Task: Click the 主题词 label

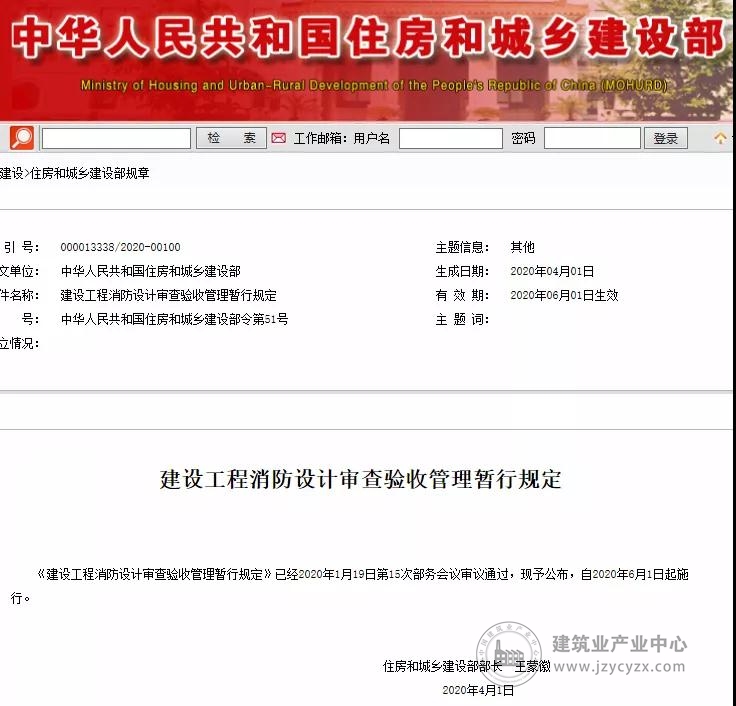Action: coord(462,320)
